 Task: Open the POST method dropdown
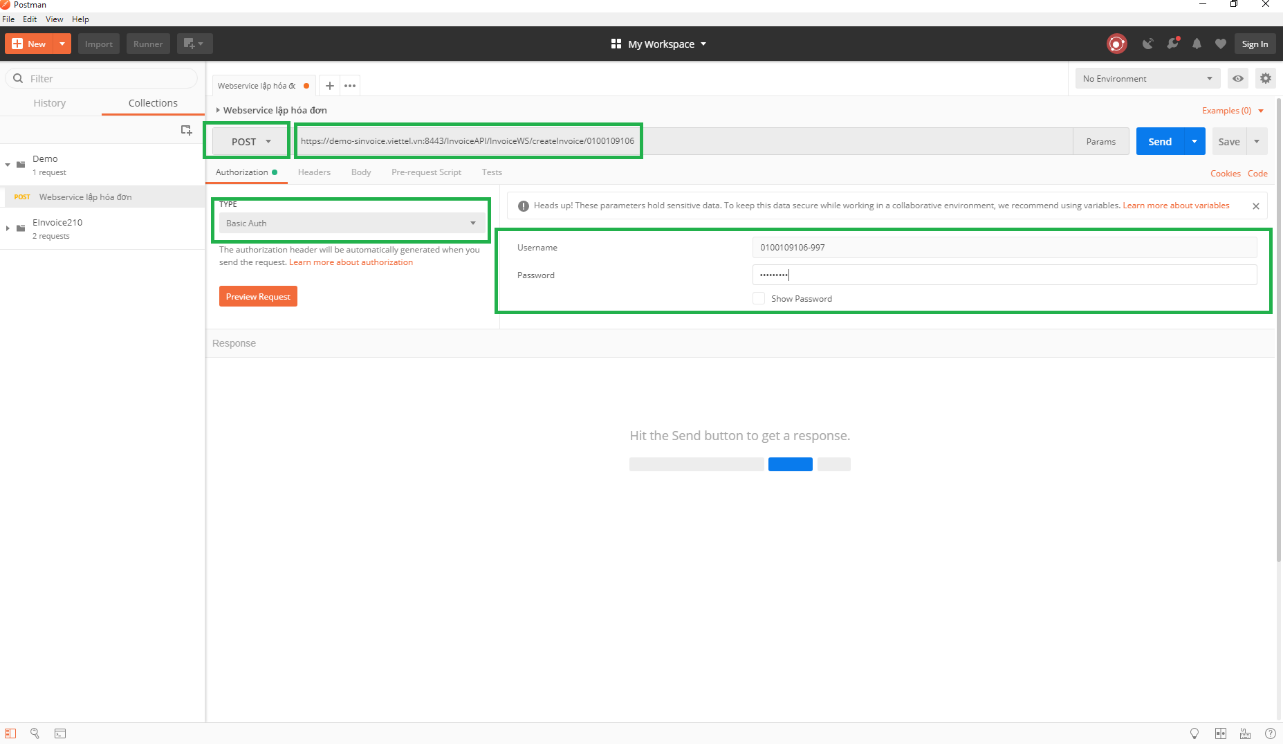[x=249, y=142]
